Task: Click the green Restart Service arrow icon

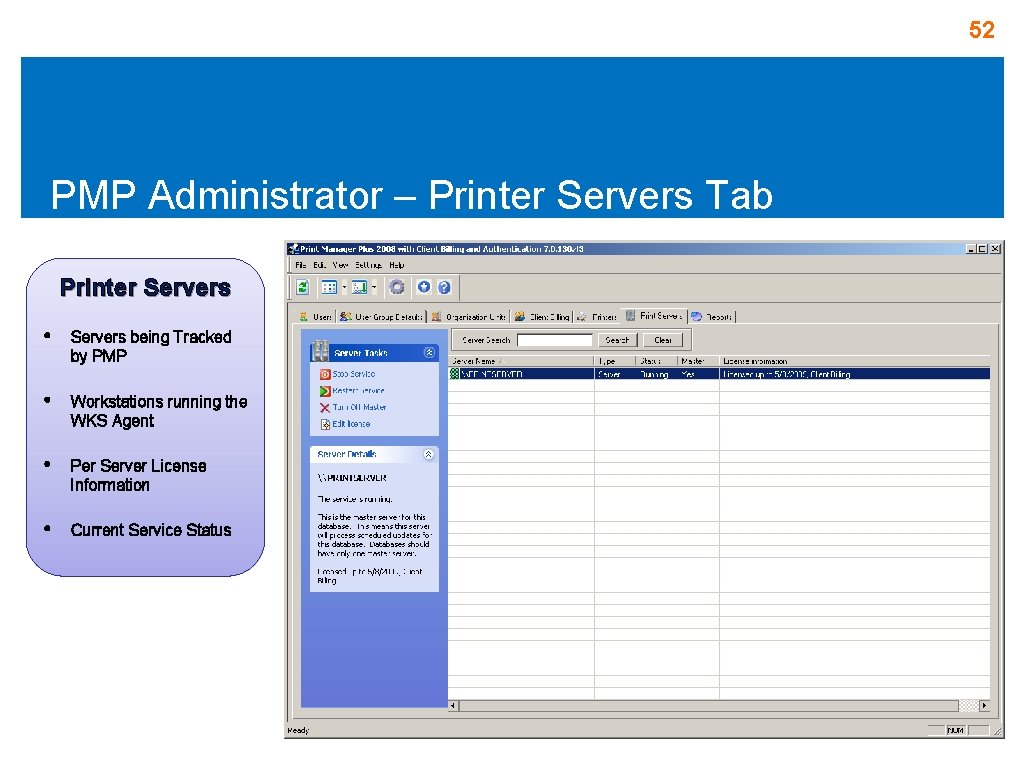Action: (x=325, y=391)
